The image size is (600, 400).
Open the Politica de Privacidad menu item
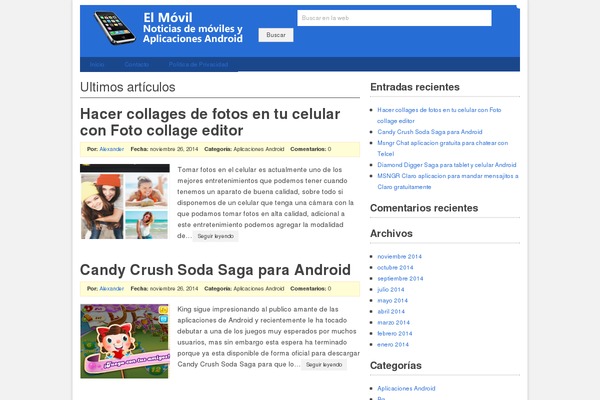tap(198, 64)
